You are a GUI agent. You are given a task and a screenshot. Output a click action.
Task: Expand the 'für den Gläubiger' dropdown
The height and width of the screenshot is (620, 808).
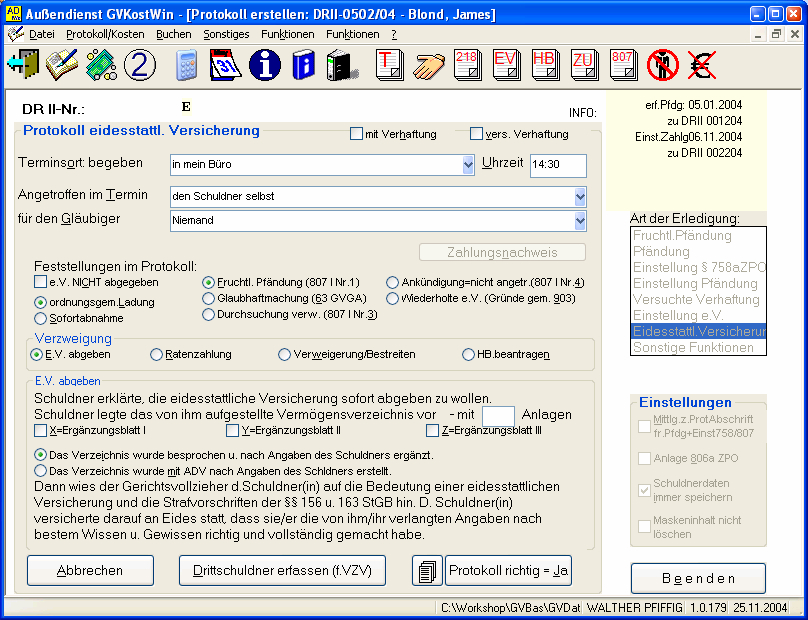[x=580, y=220]
